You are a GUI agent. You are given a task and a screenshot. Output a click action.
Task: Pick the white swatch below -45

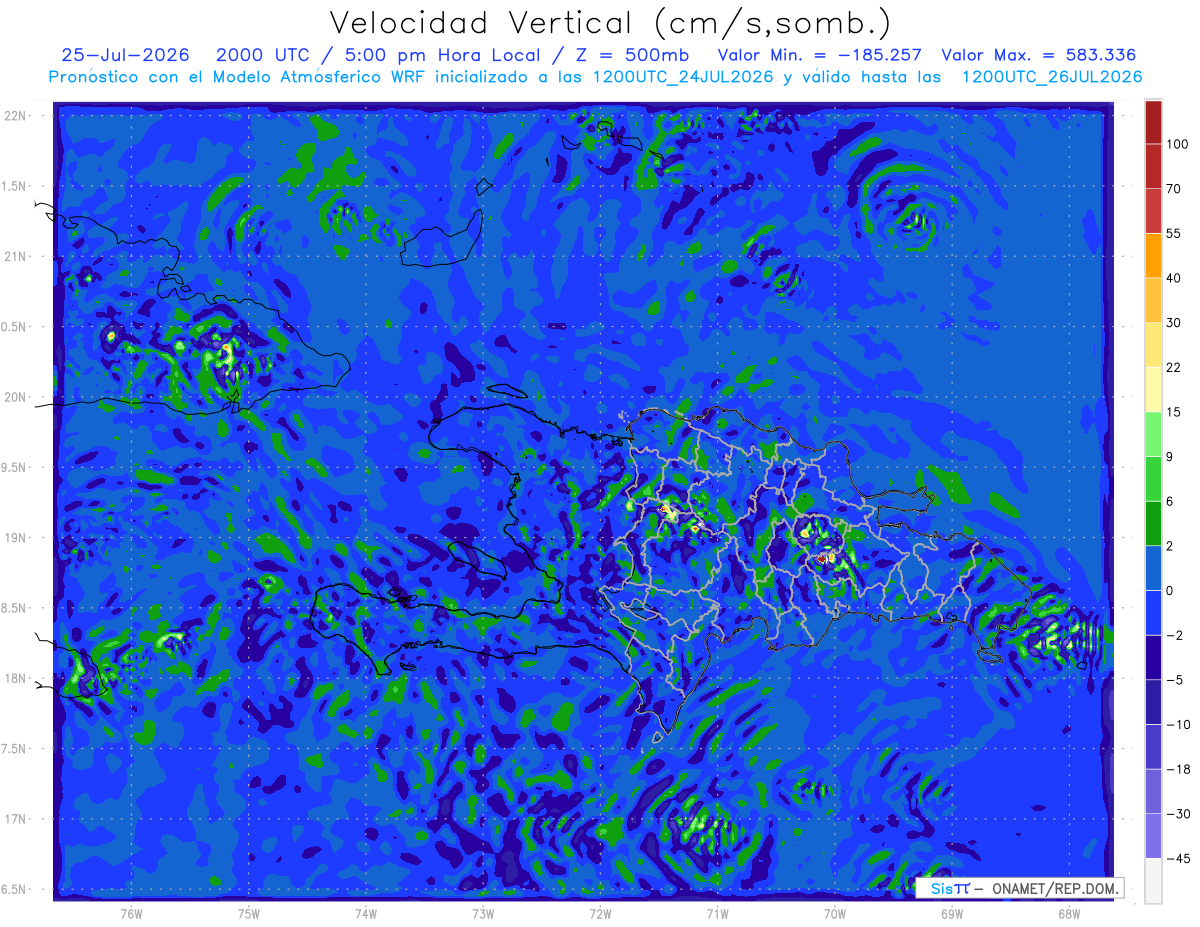[1153, 880]
